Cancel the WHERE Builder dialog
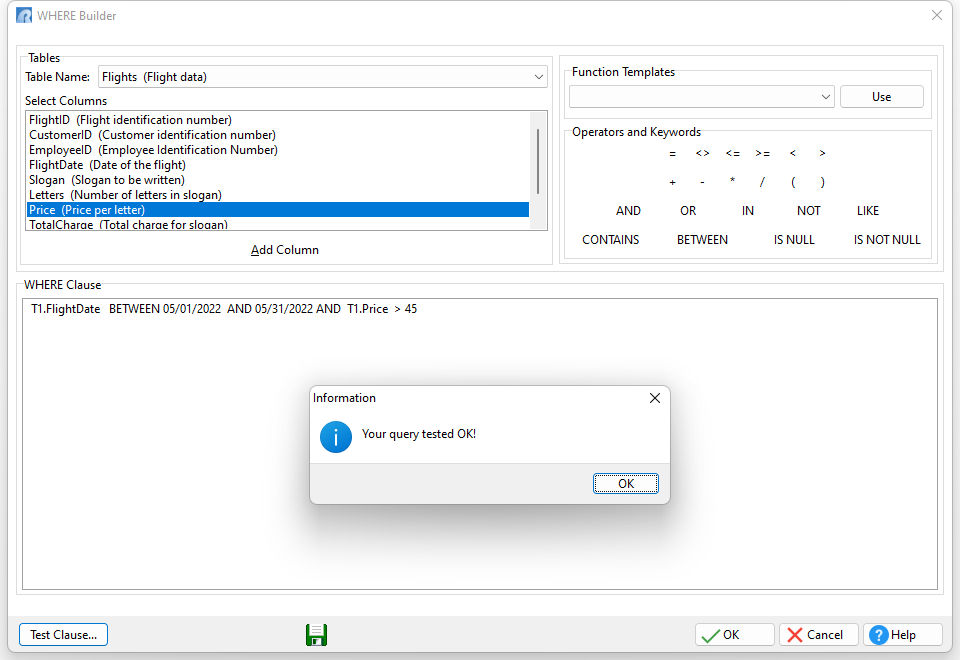Image resolution: width=960 pixels, height=660 pixels. click(x=818, y=635)
